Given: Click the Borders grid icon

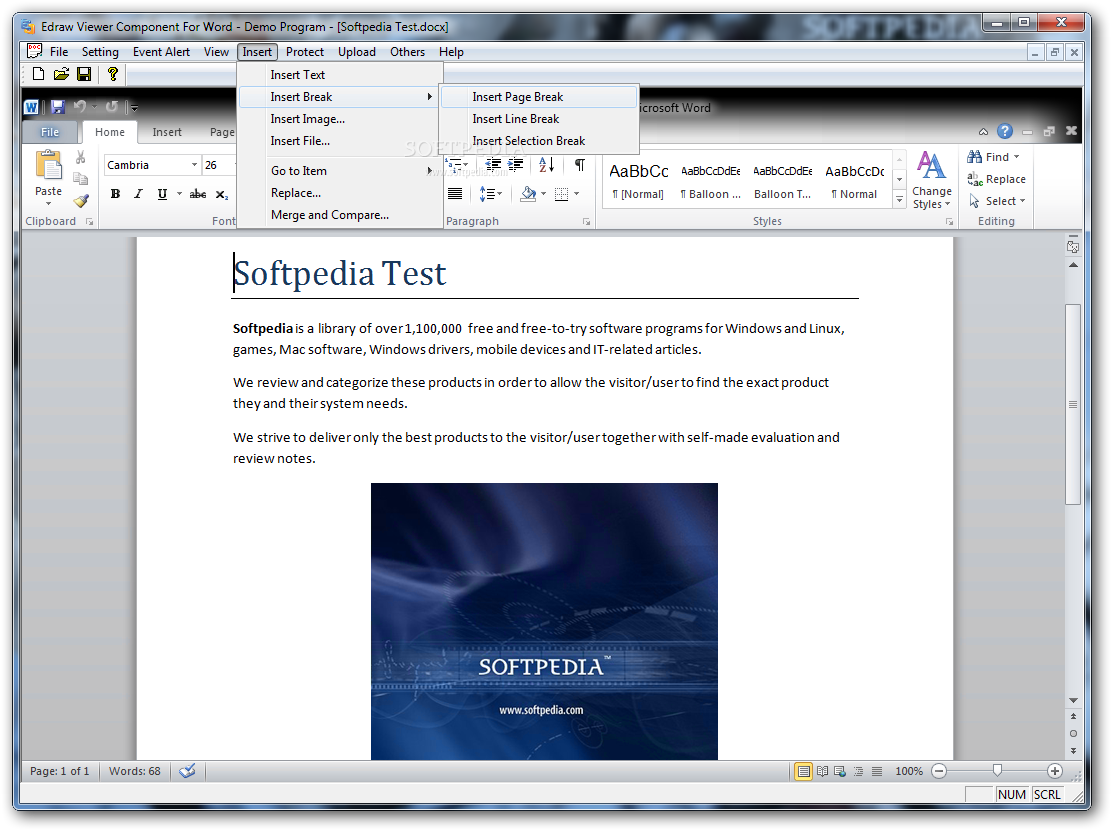Looking at the screenshot, I should [x=561, y=194].
